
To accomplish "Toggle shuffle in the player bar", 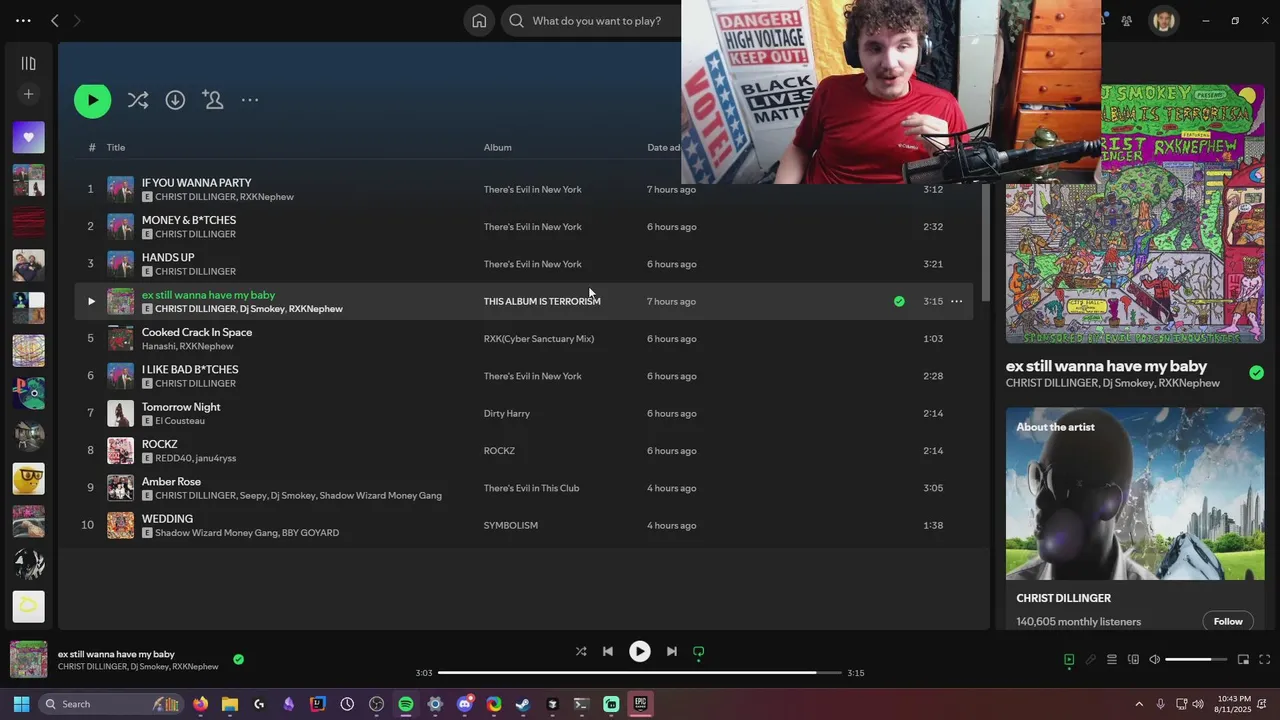I will (581, 651).
